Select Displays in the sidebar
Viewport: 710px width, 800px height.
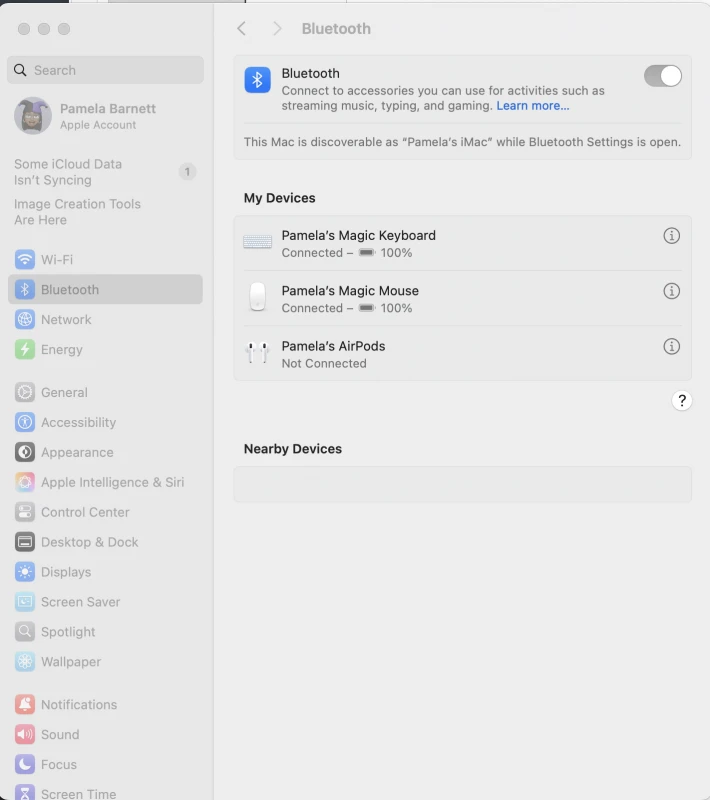105,572
